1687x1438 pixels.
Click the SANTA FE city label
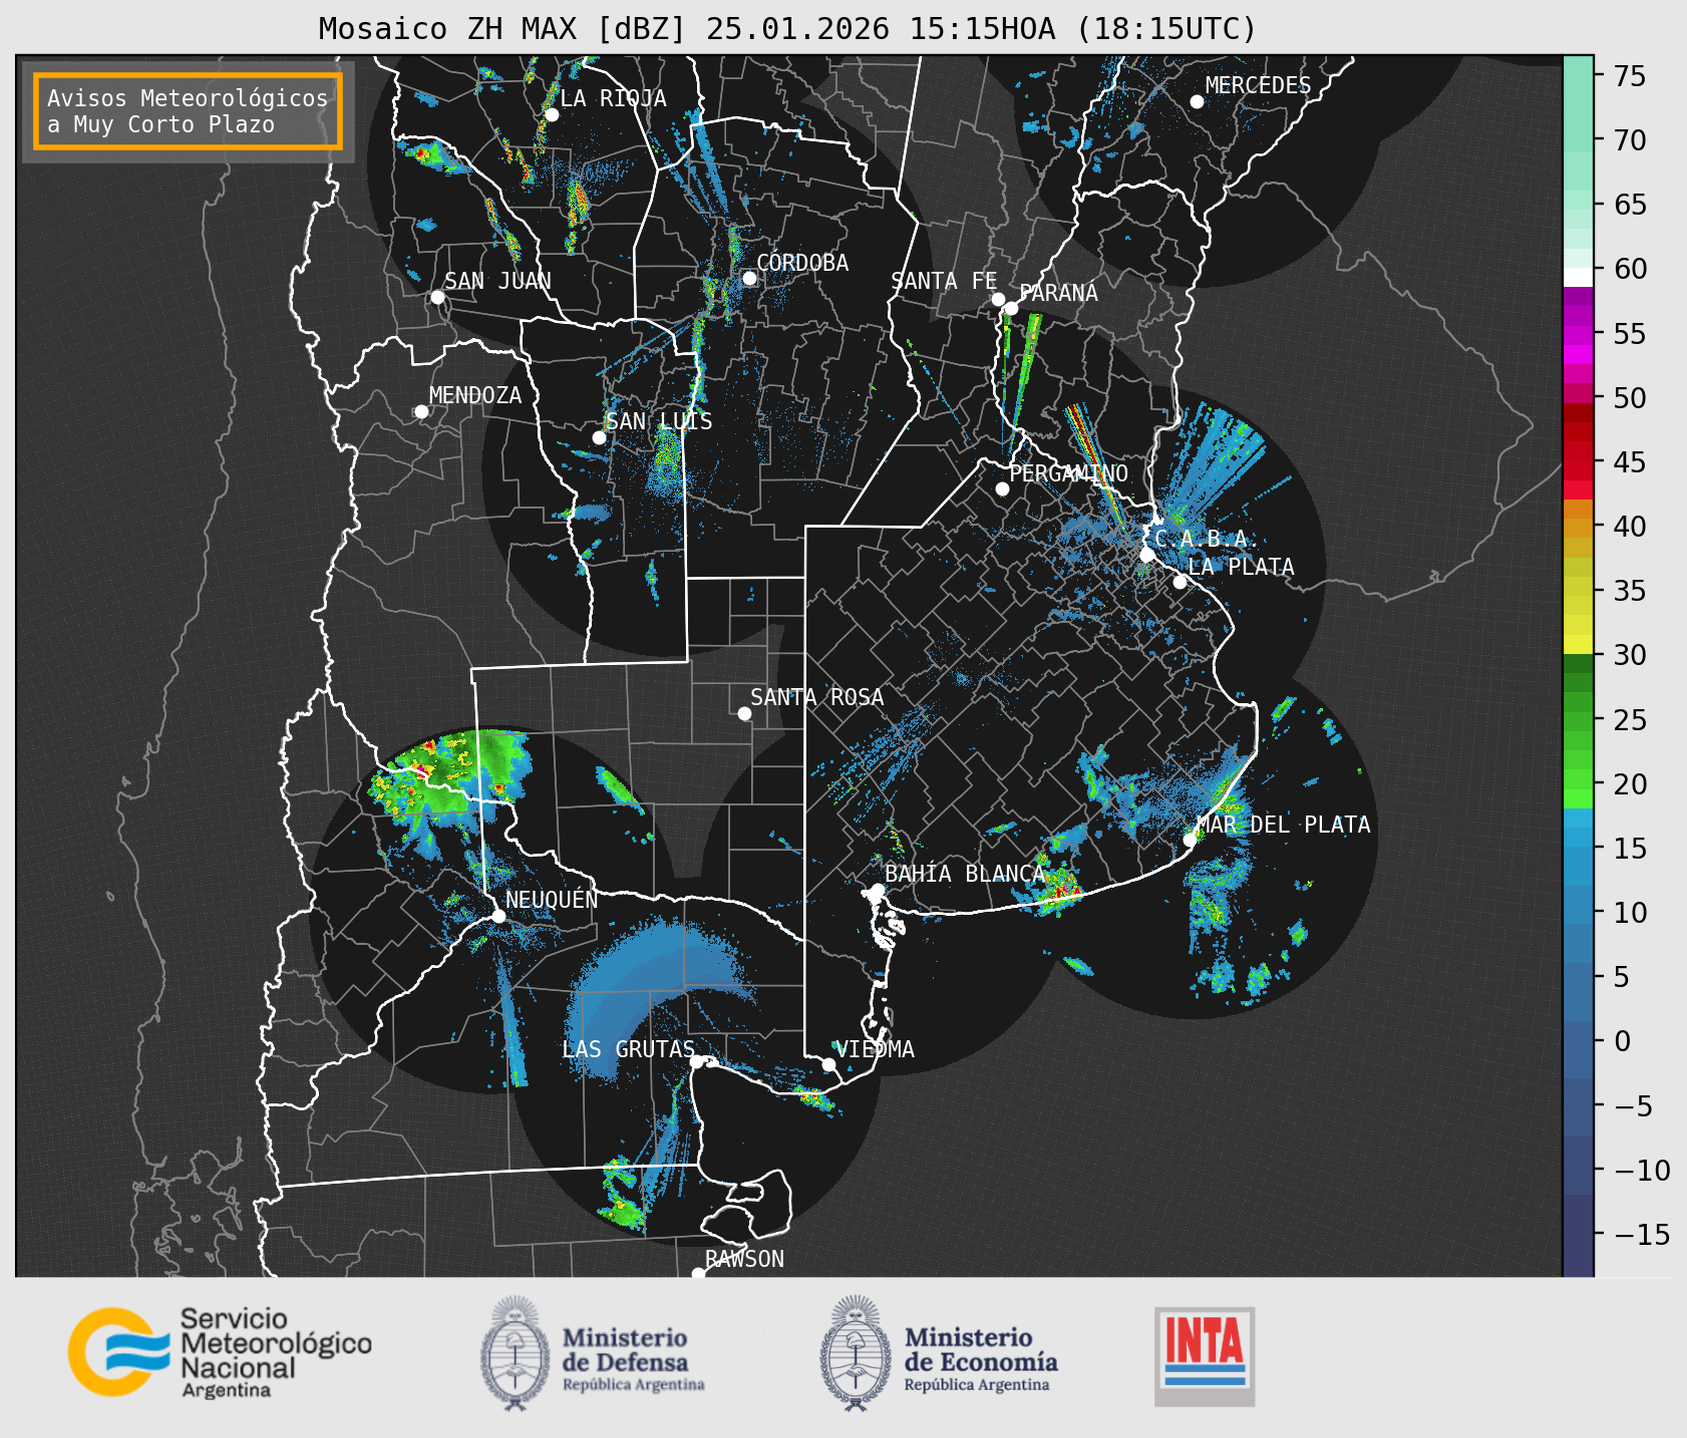click(944, 281)
